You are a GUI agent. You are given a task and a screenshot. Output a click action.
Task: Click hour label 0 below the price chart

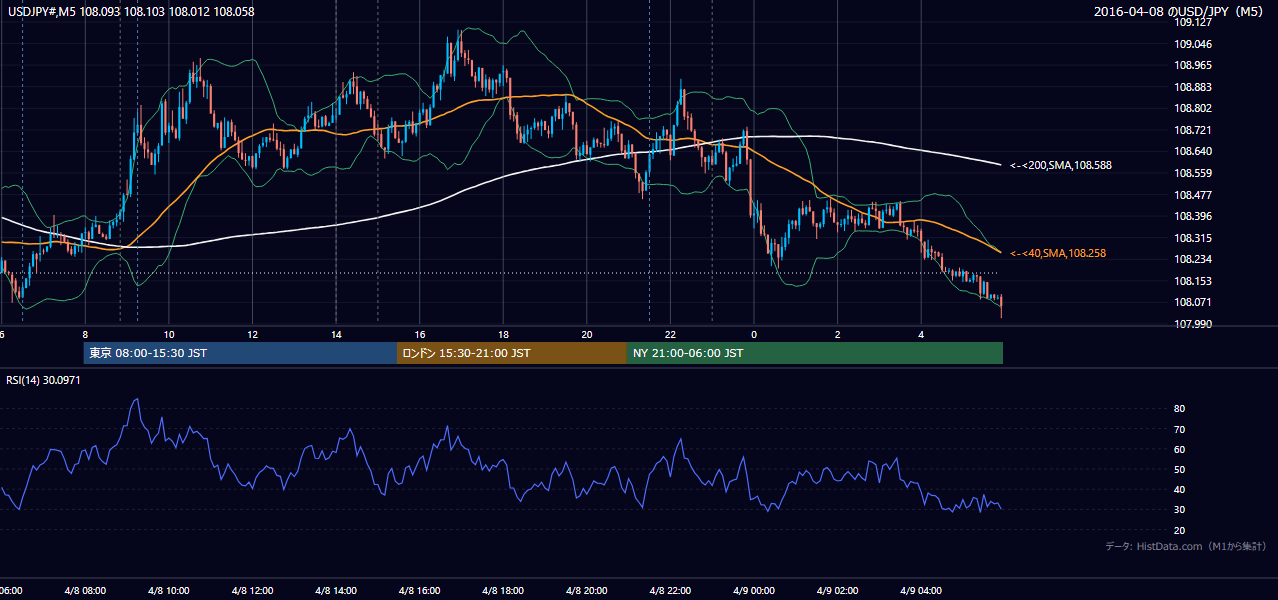[x=754, y=334]
